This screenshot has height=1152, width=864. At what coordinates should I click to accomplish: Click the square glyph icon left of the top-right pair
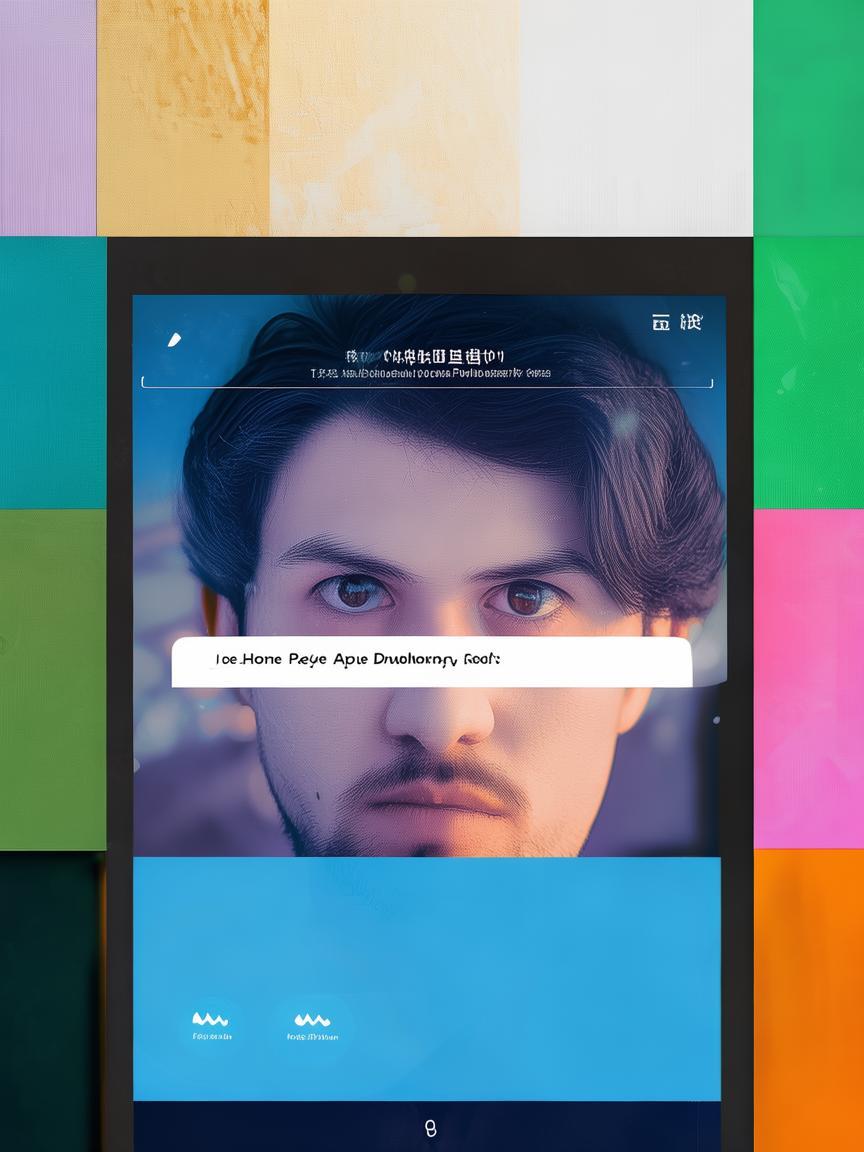pyautogui.click(x=661, y=322)
